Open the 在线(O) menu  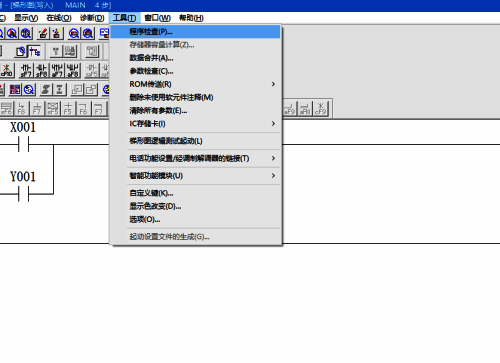[x=59, y=18]
